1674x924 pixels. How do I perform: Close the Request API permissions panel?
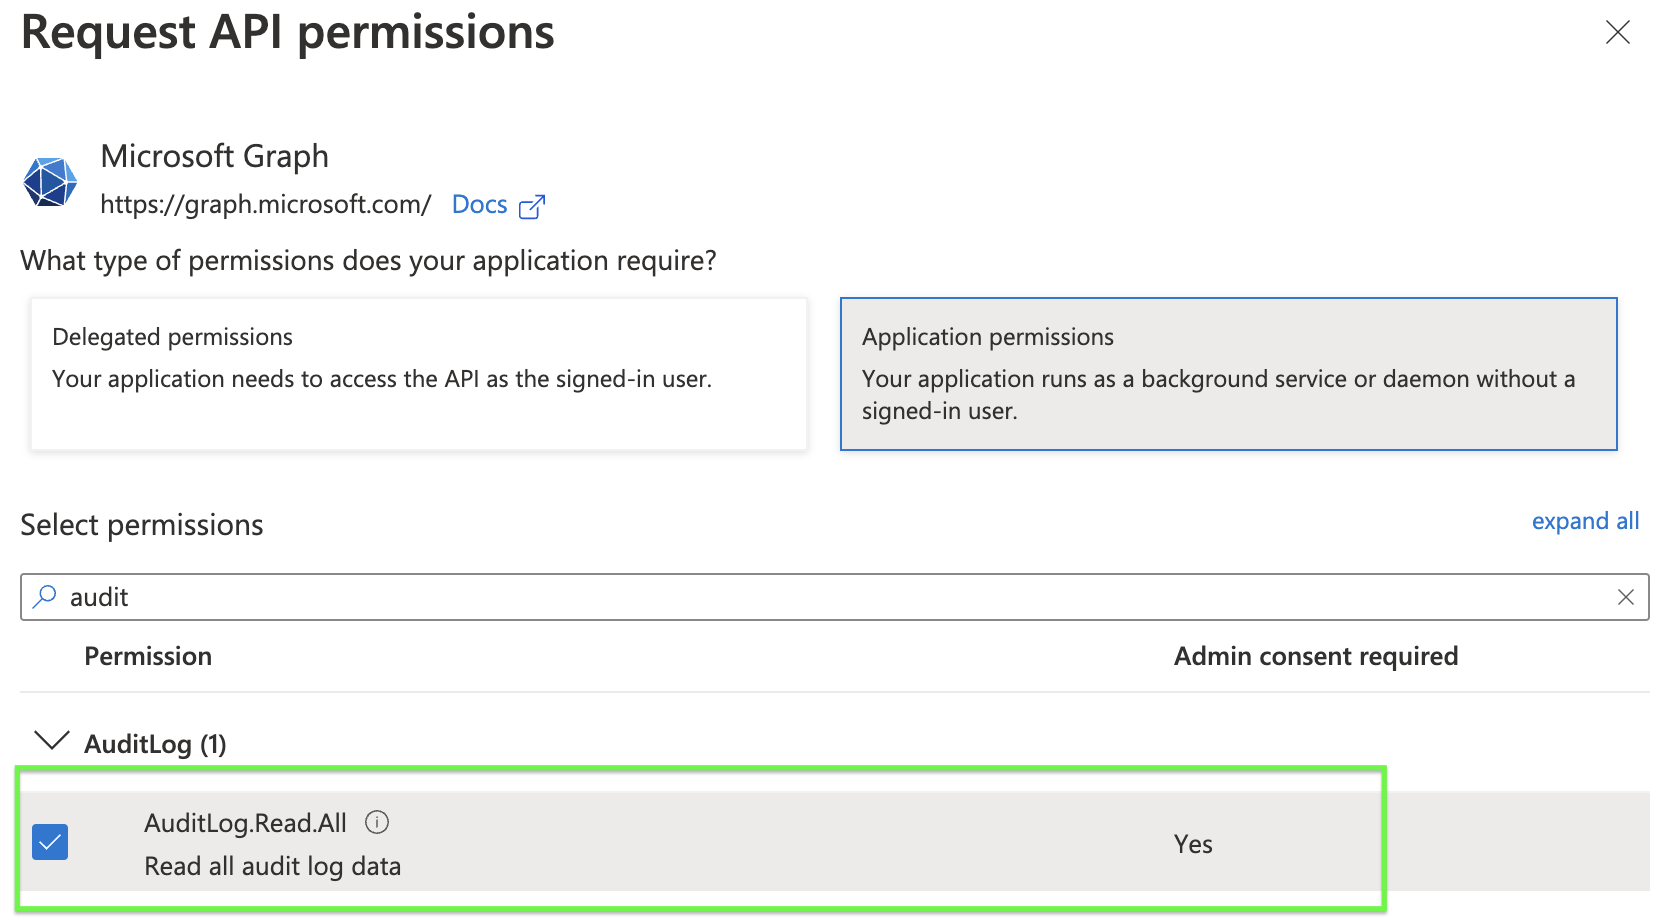(1617, 33)
